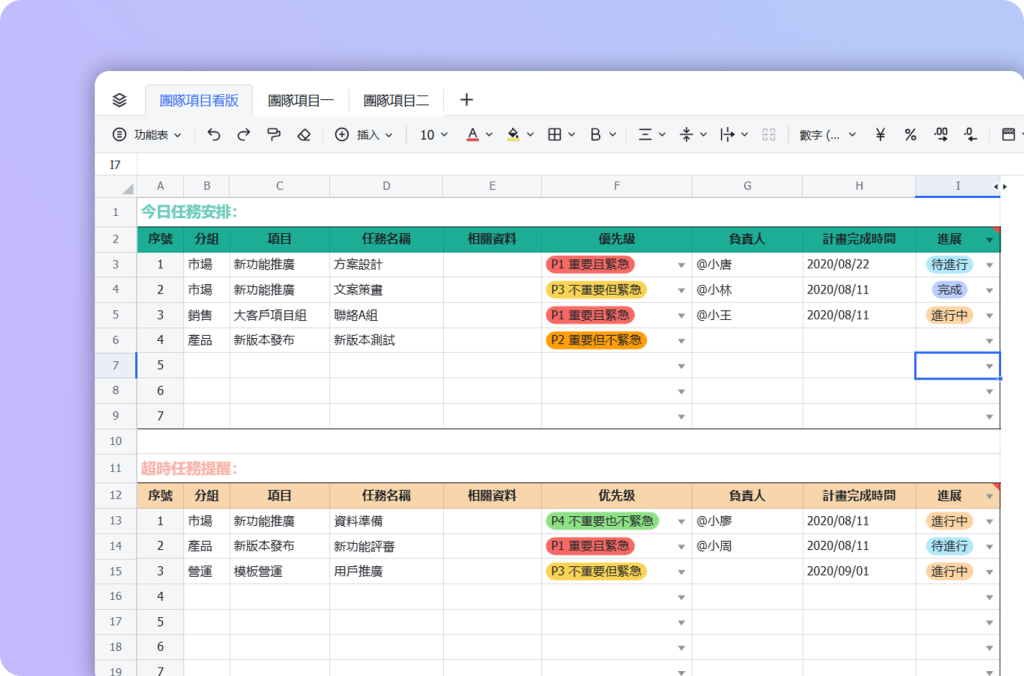Viewport: 1024px width, 676px height.
Task: Open the cell borders tool
Action: pyautogui.click(x=554, y=135)
